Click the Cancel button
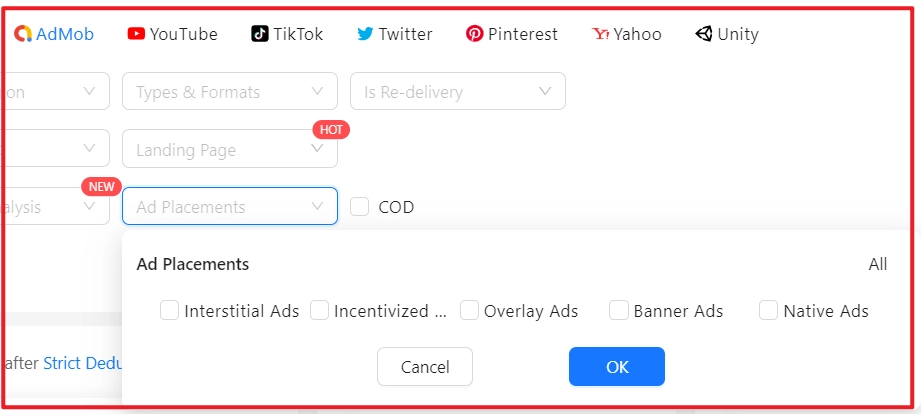Viewport: 921px width, 414px height. [x=425, y=367]
